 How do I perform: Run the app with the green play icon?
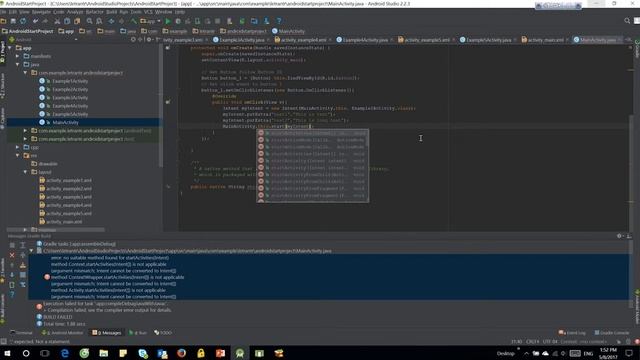(x=168, y=21)
